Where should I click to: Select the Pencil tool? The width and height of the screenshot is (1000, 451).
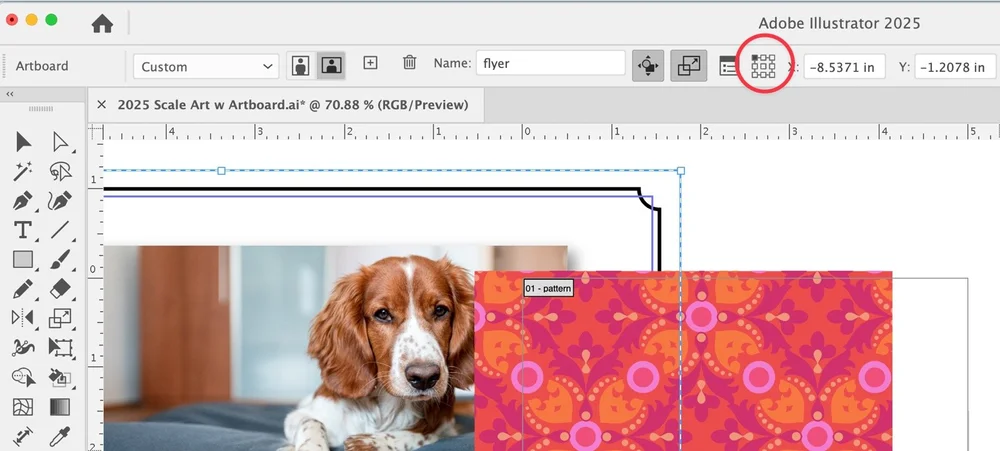[x=23, y=288]
